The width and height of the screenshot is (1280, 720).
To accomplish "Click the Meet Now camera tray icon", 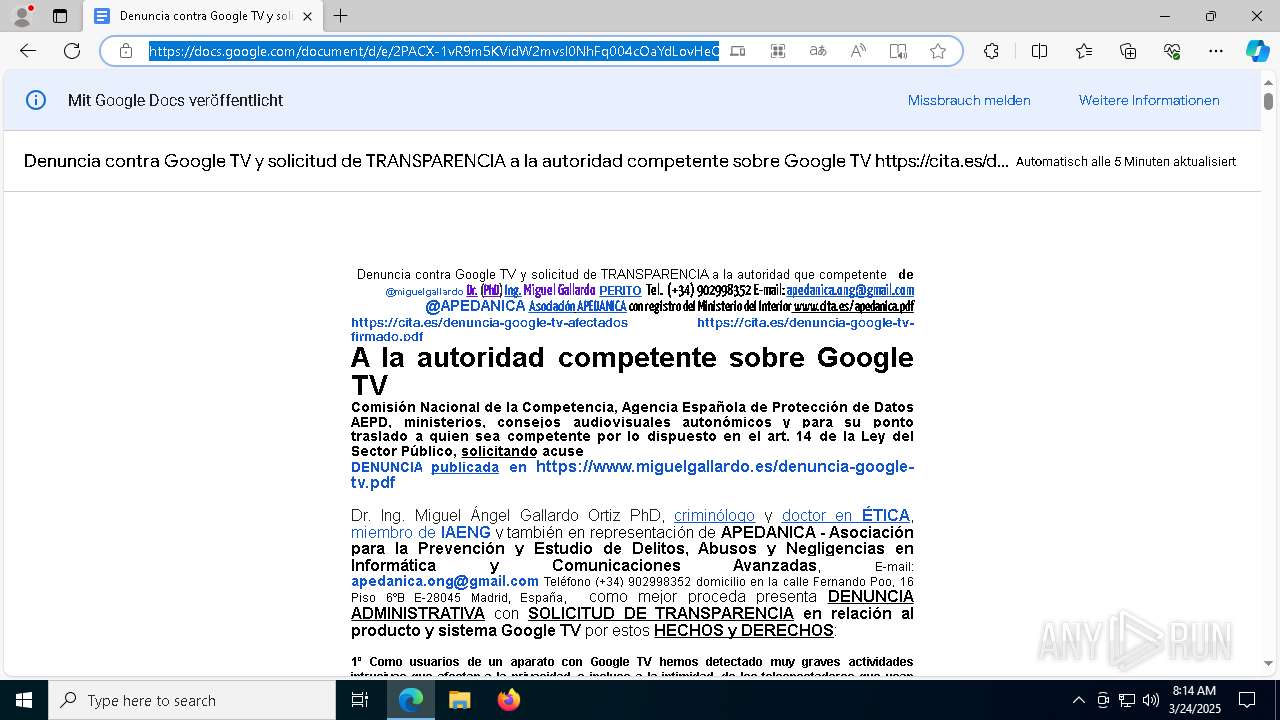I will pos(1103,700).
